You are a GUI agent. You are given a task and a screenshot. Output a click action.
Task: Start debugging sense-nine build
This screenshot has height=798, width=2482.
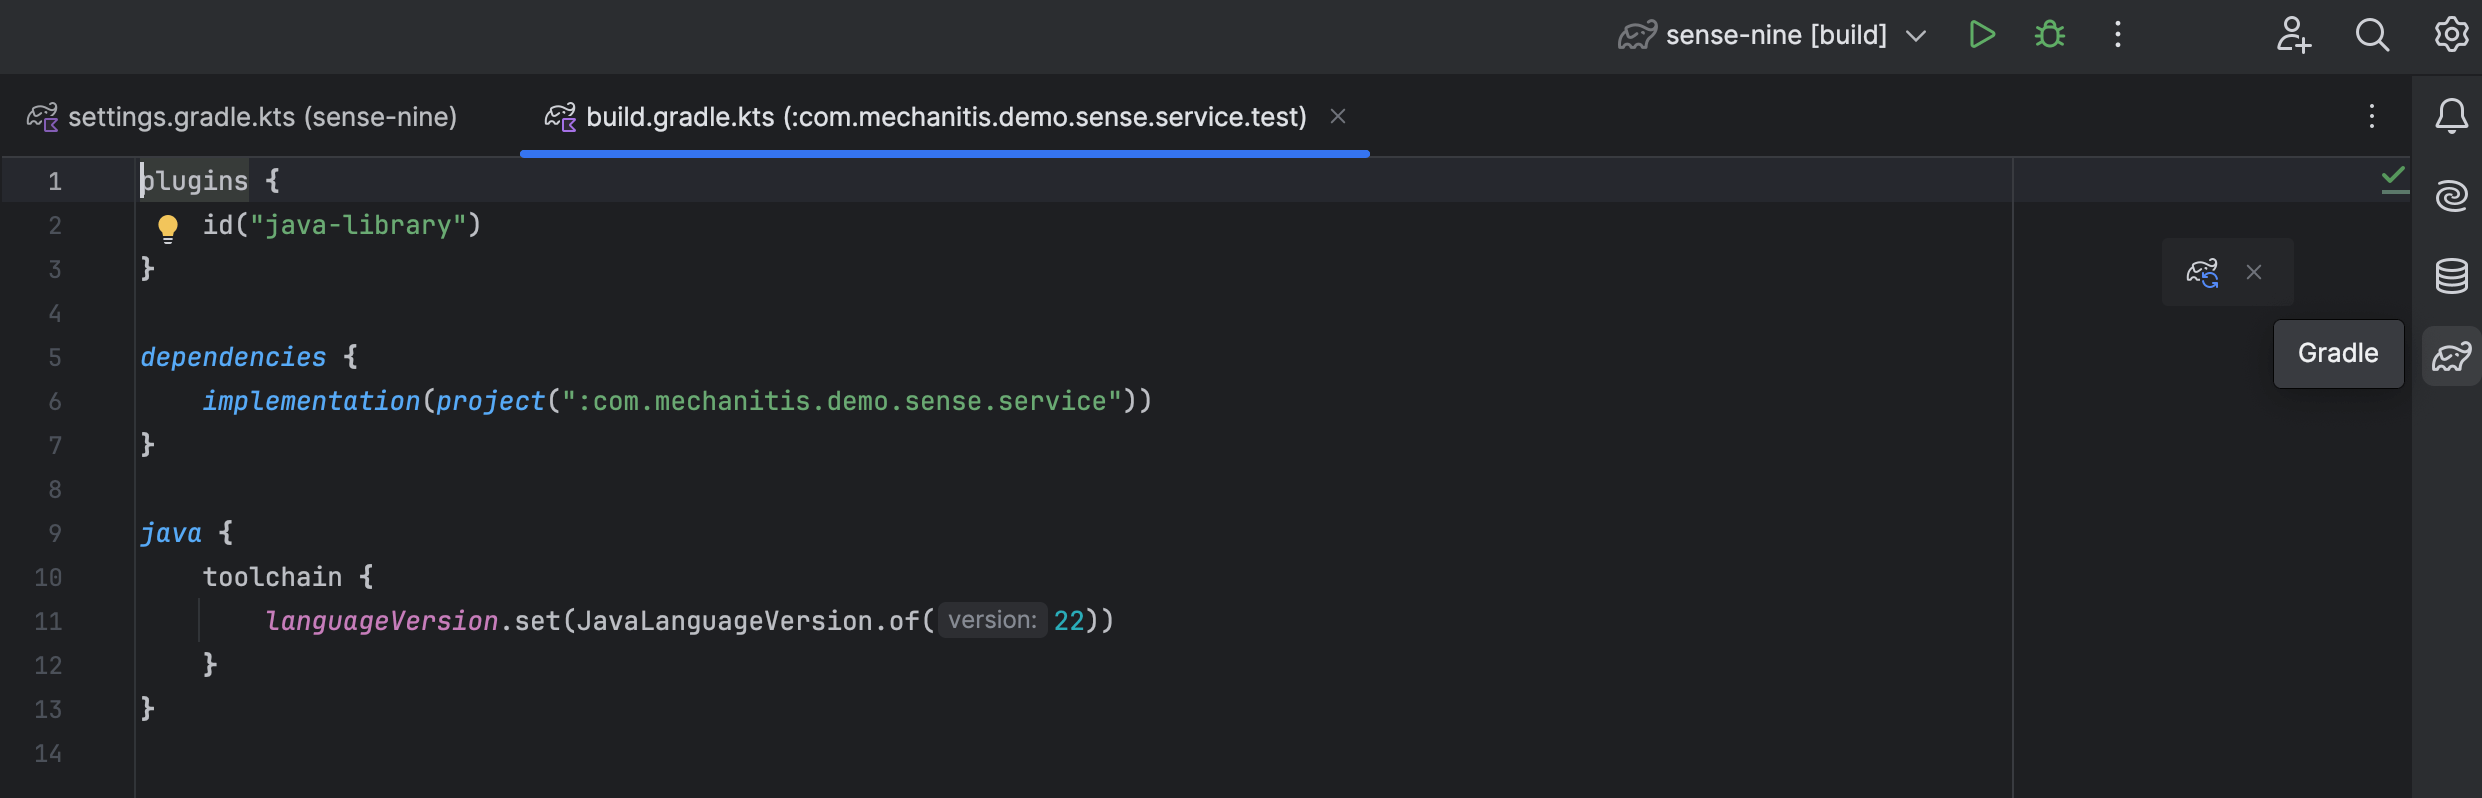pyautogui.click(x=2050, y=35)
